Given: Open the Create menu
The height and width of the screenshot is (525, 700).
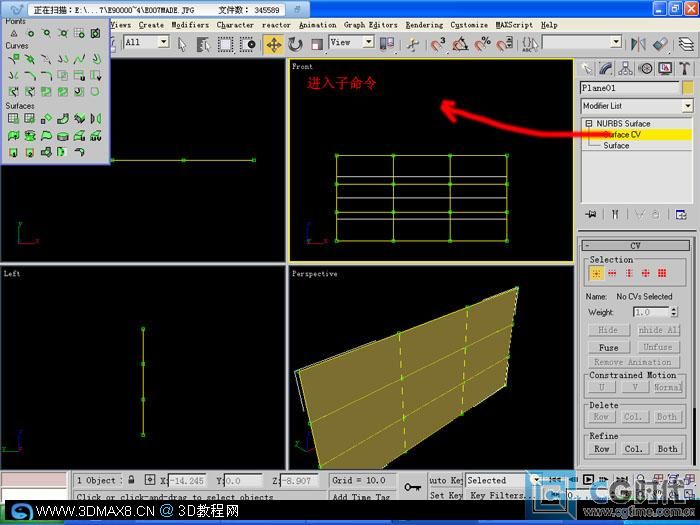Looking at the screenshot, I should pos(151,25).
